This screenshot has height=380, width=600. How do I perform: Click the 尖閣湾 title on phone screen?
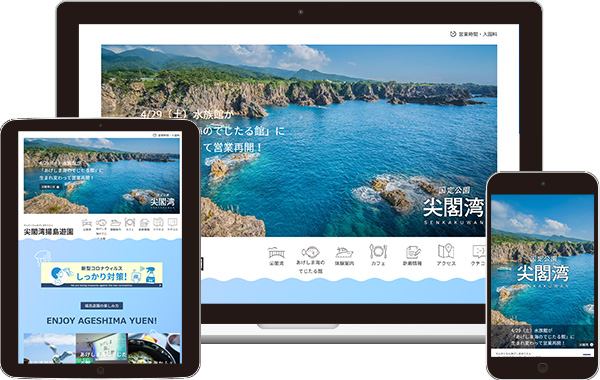coord(543,273)
